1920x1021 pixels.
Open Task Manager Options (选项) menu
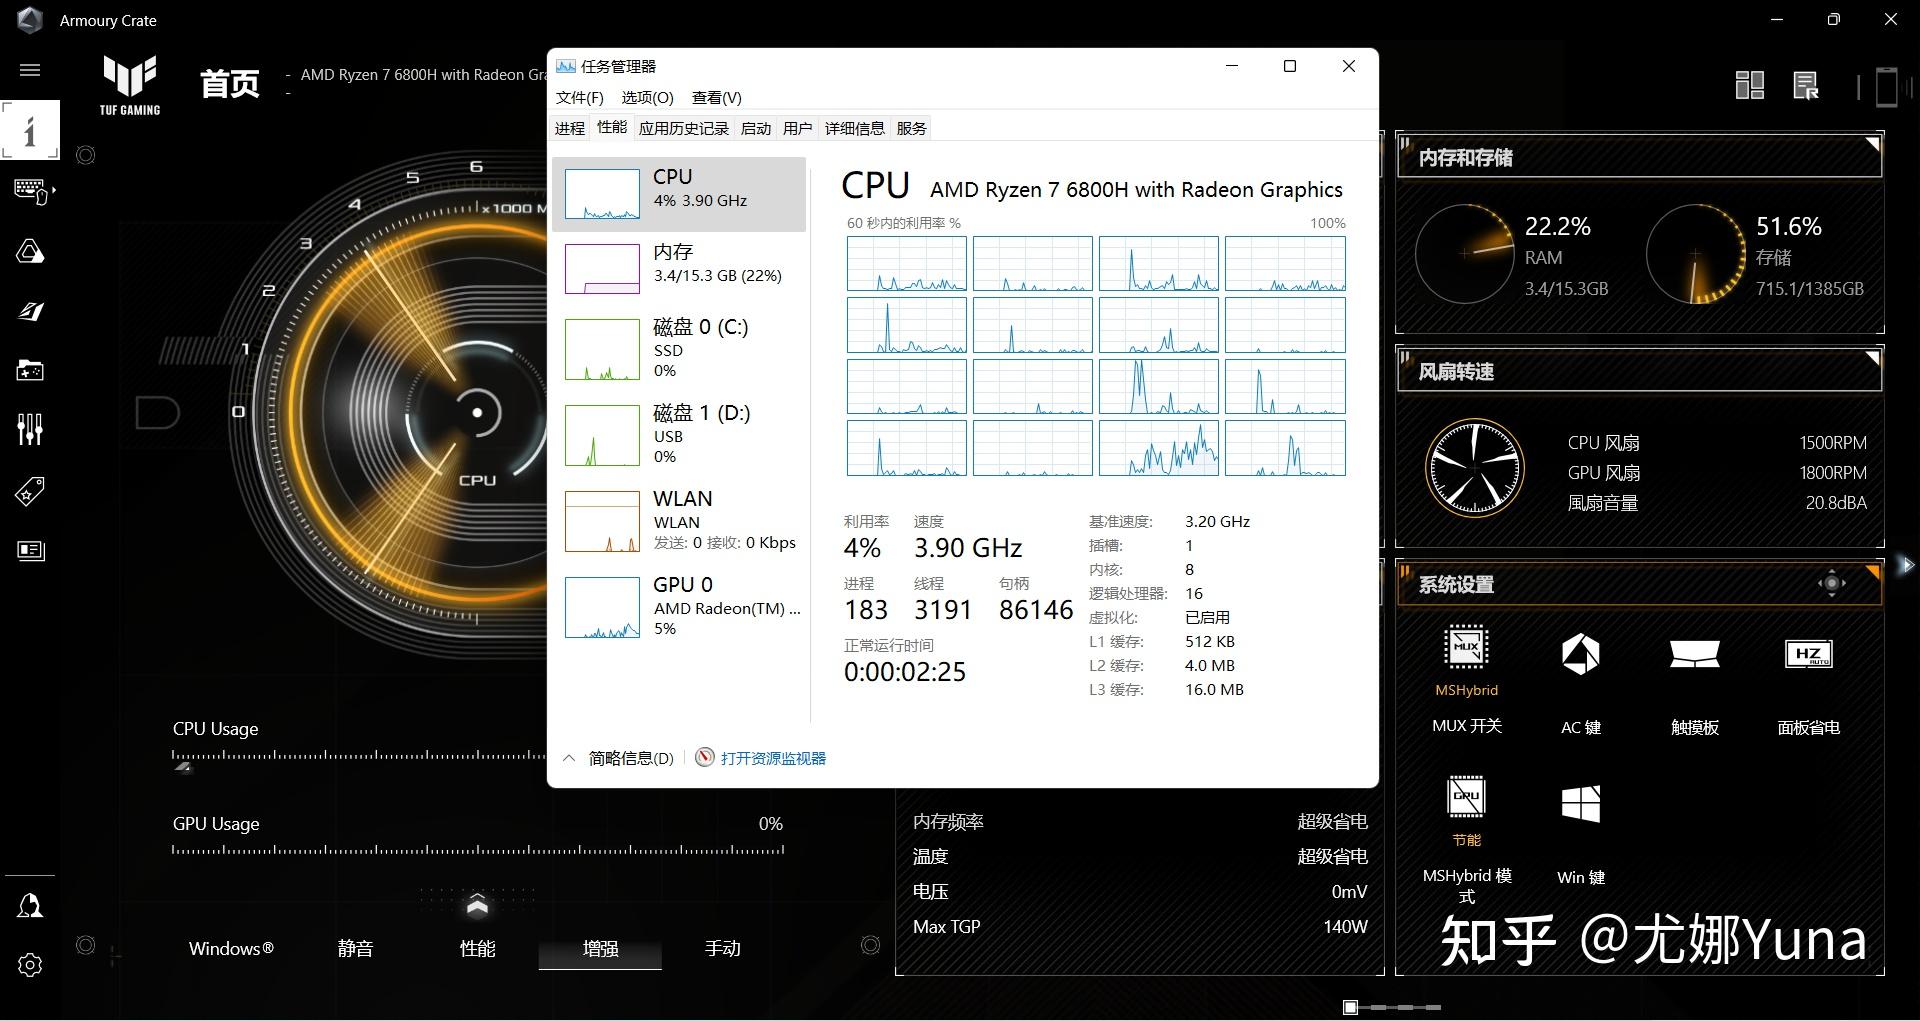647,97
